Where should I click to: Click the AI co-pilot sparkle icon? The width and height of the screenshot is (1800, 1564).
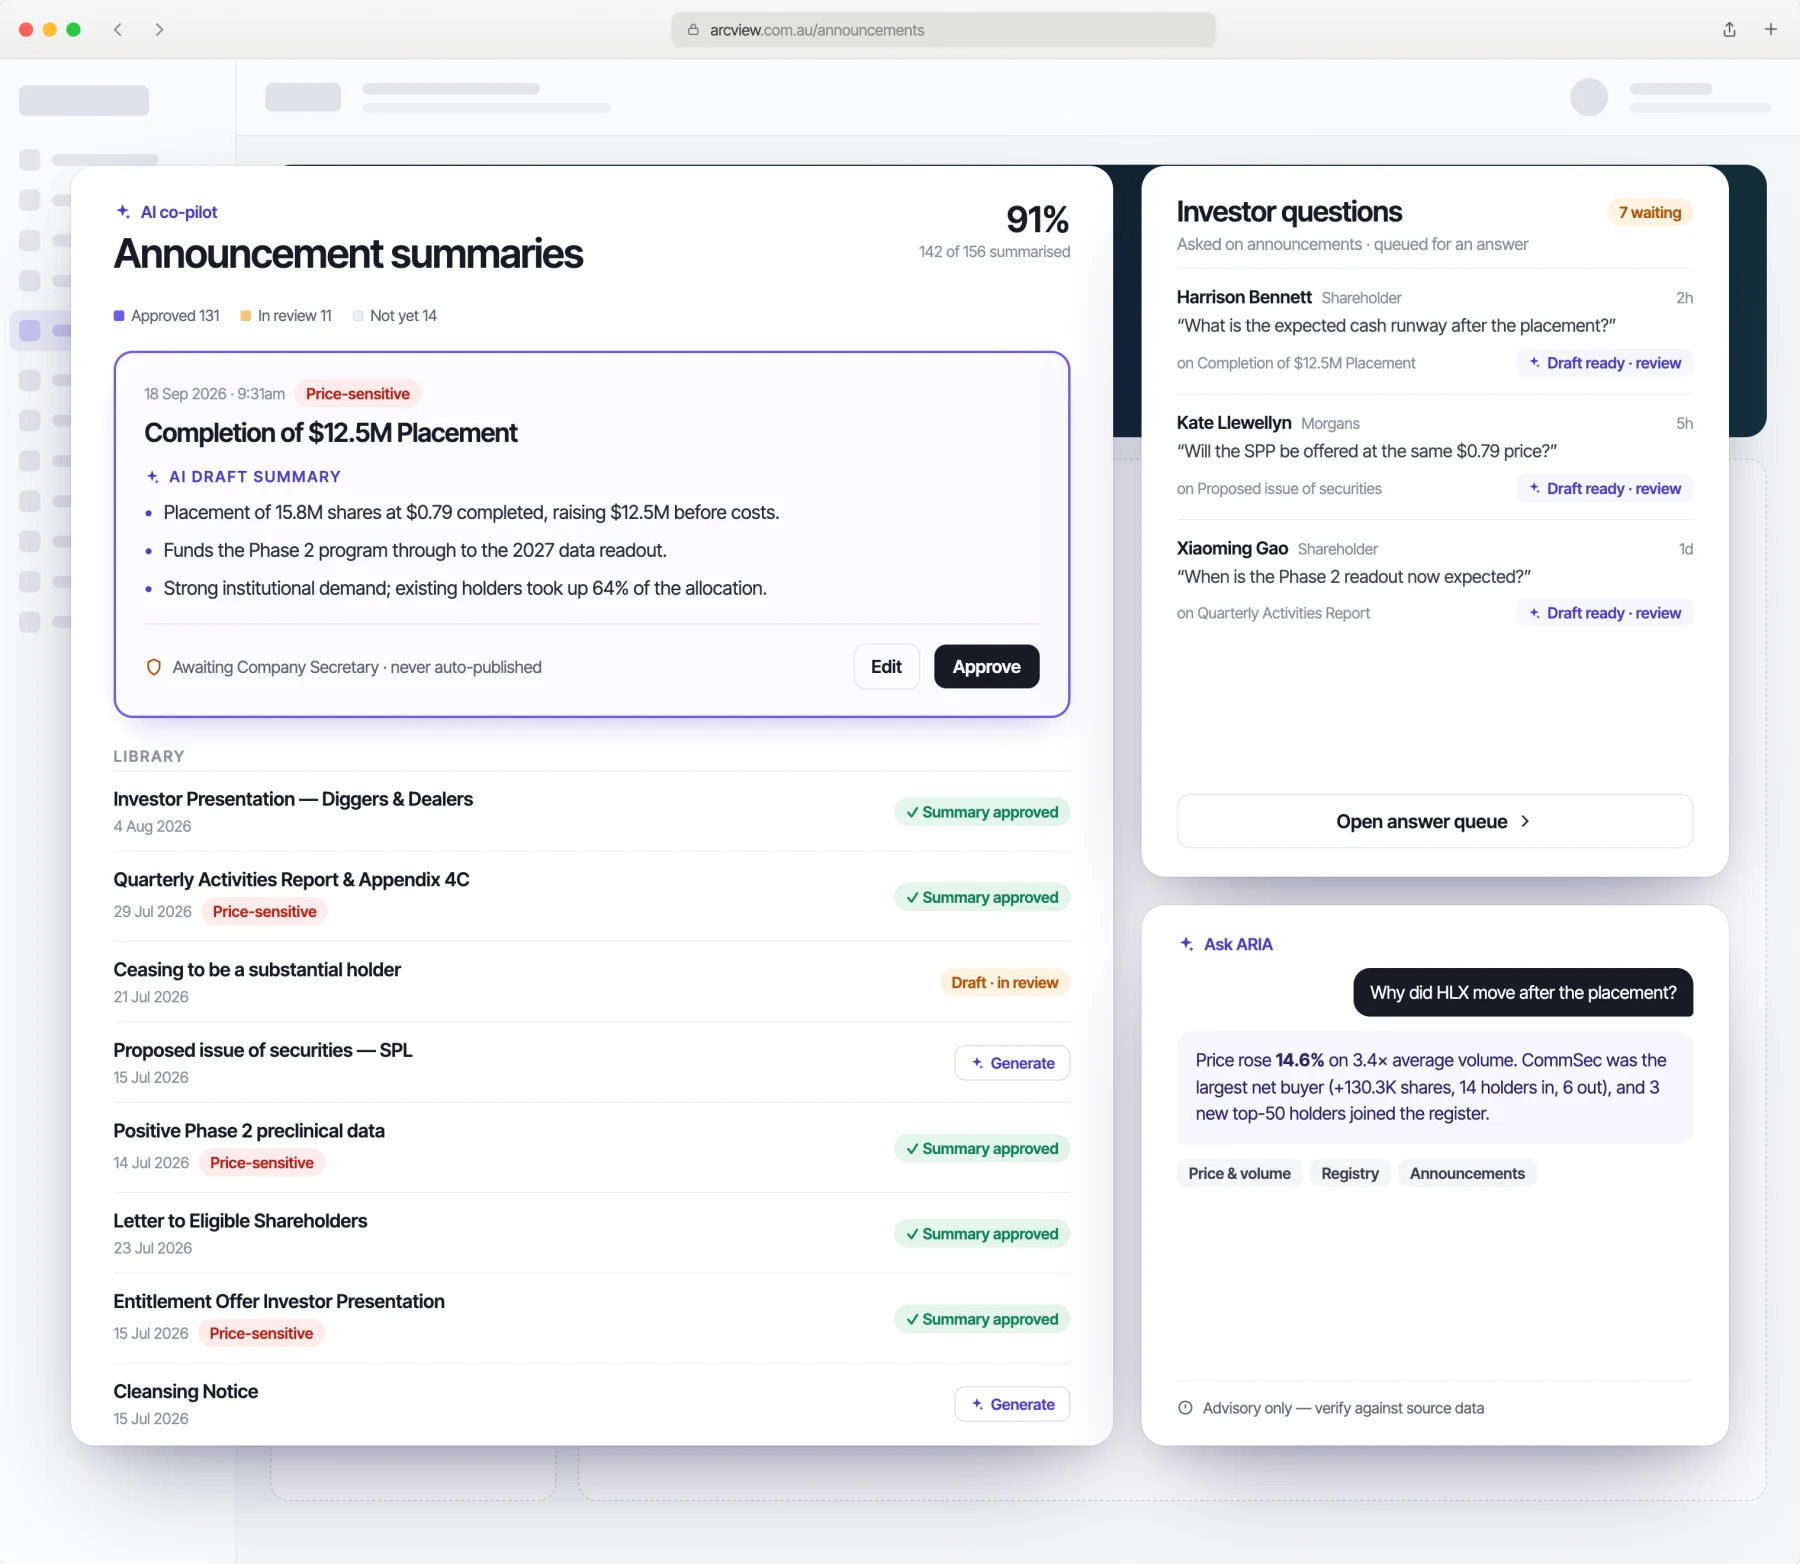click(x=123, y=211)
